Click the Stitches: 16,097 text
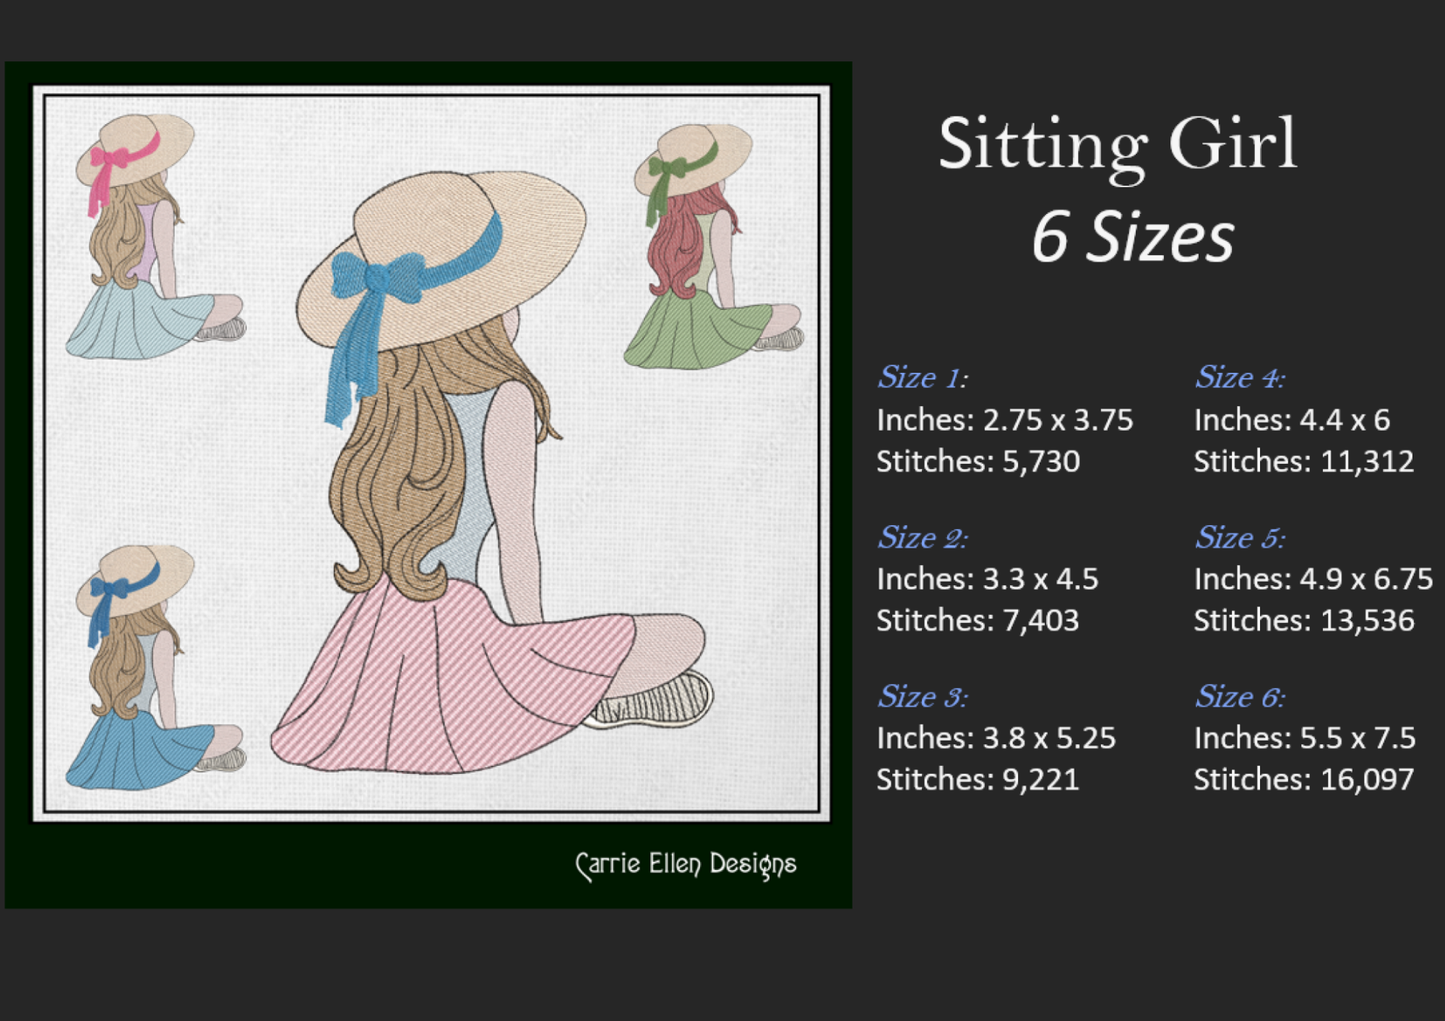This screenshot has height=1021, width=1445. (x=1303, y=780)
